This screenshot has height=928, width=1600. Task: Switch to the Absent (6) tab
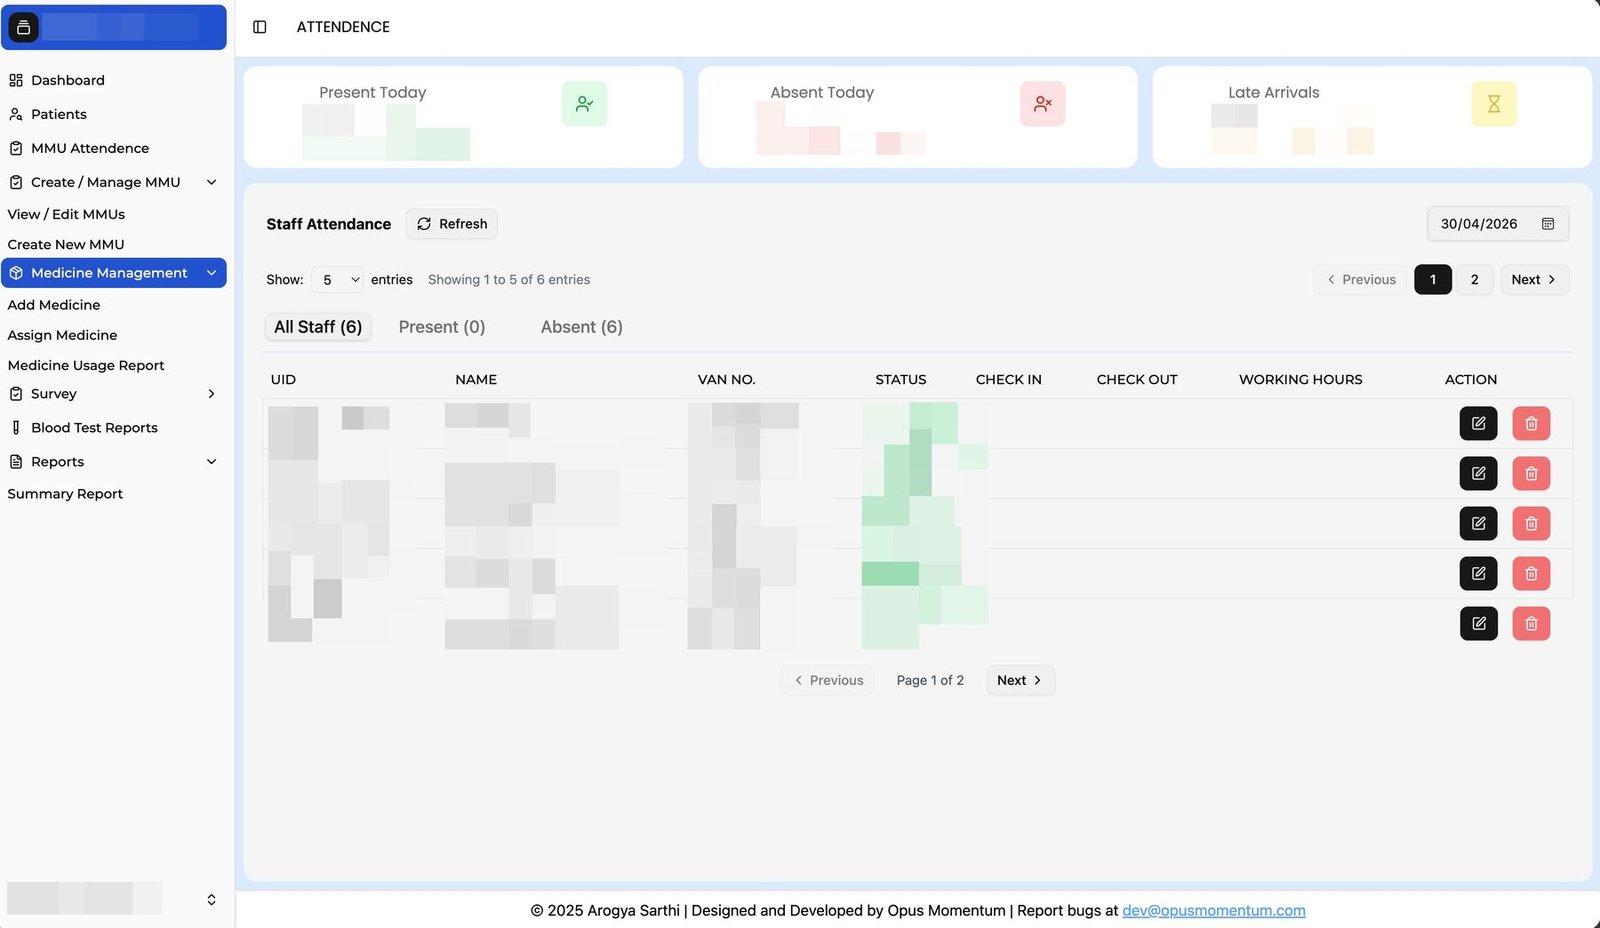[x=582, y=327]
